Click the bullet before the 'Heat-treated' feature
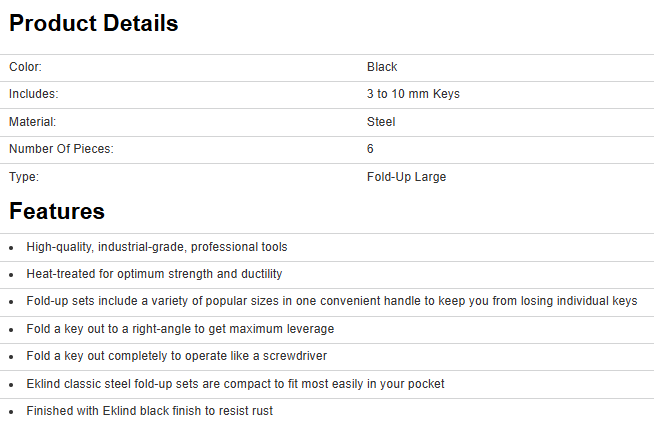The width and height of the screenshot is (654, 434). 11,274
